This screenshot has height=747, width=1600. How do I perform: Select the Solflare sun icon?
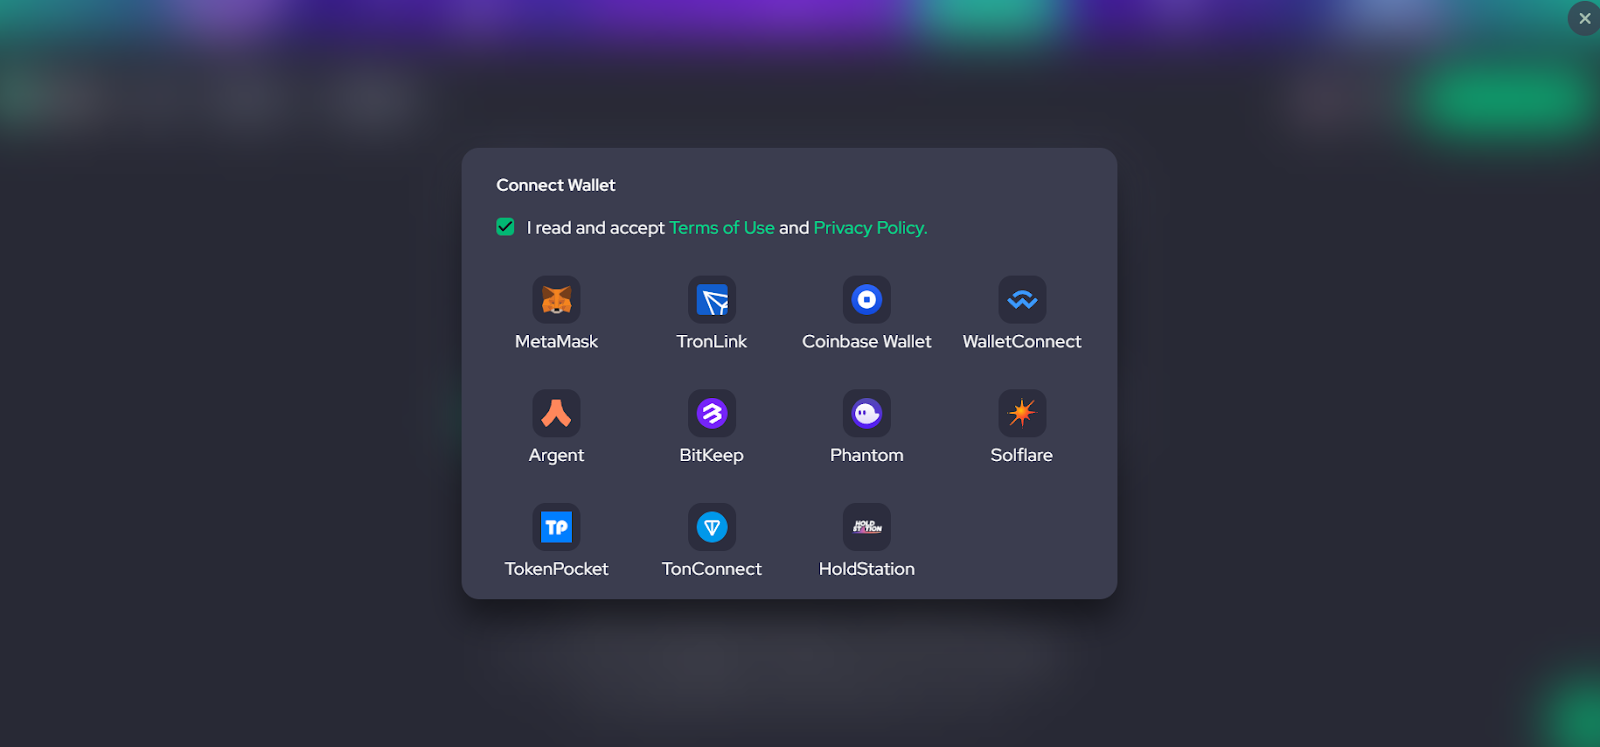[x=1022, y=413]
